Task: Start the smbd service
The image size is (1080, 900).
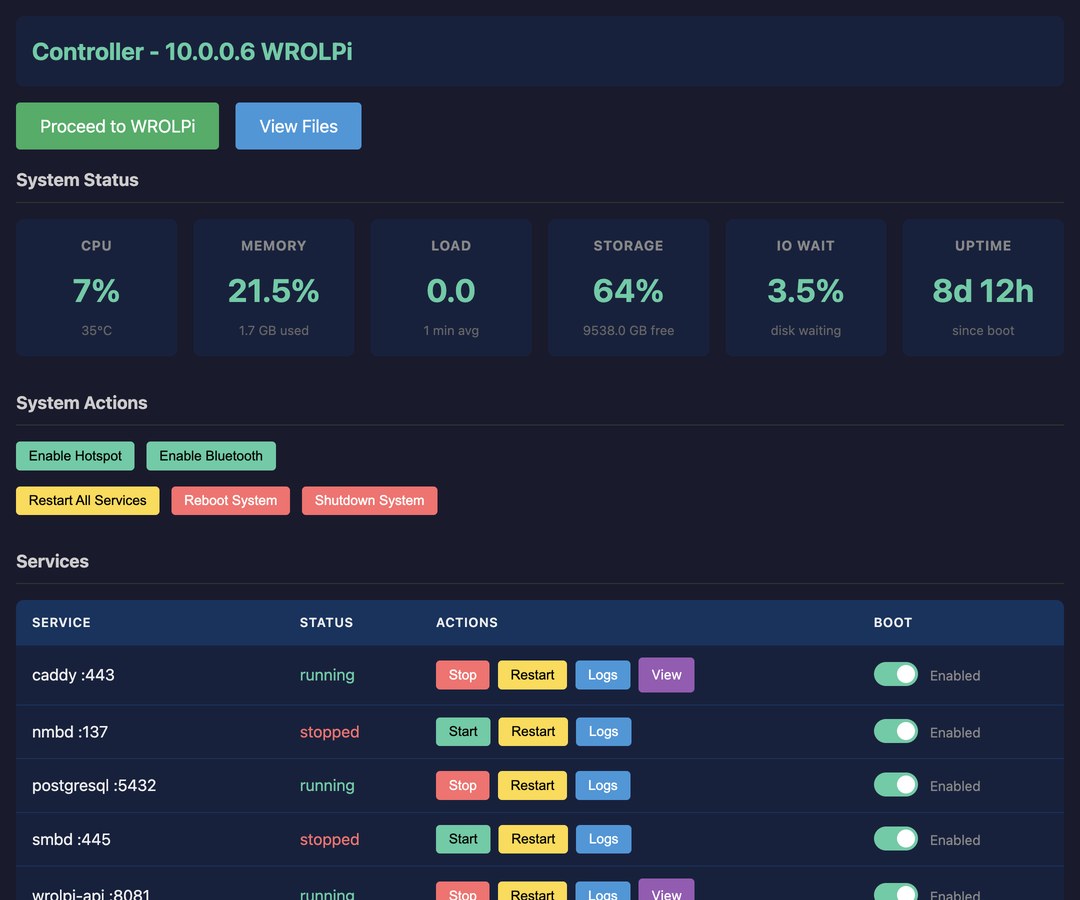Action: pyautogui.click(x=463, y=839)
